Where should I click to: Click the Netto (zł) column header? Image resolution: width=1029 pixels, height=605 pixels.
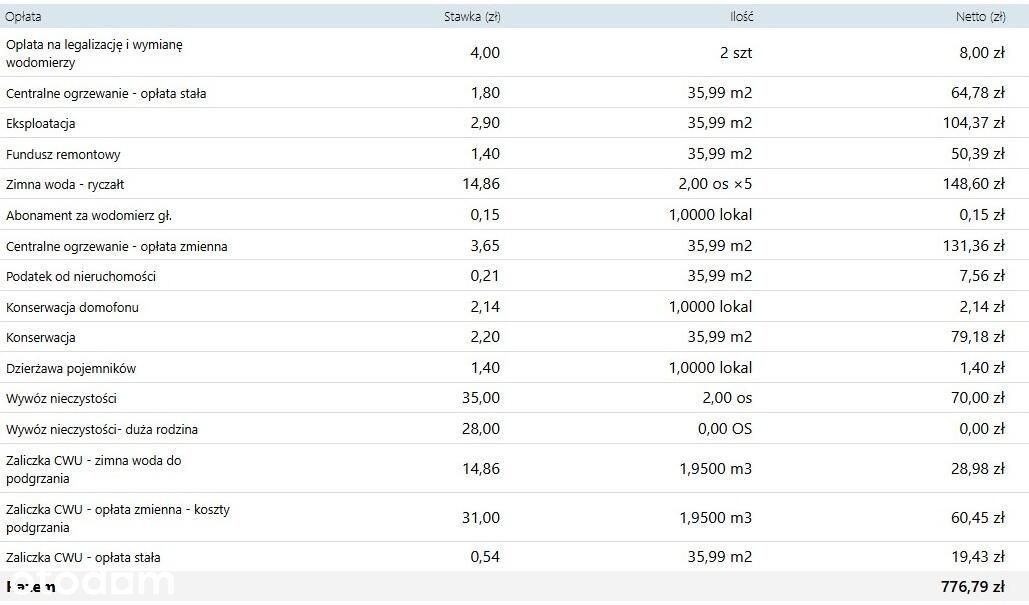coord(980,17)
